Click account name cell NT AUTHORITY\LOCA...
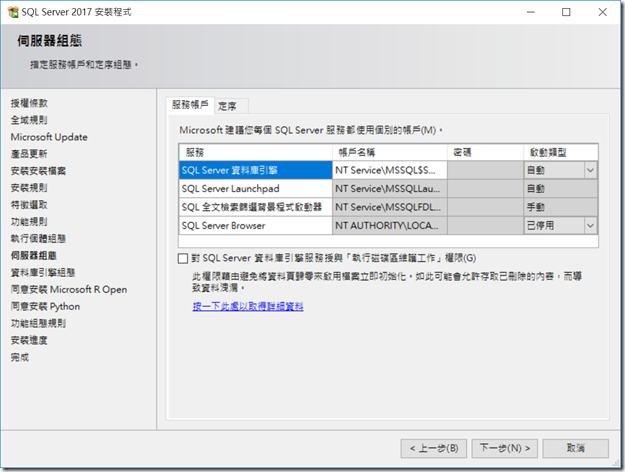 [x=389, y=226]
